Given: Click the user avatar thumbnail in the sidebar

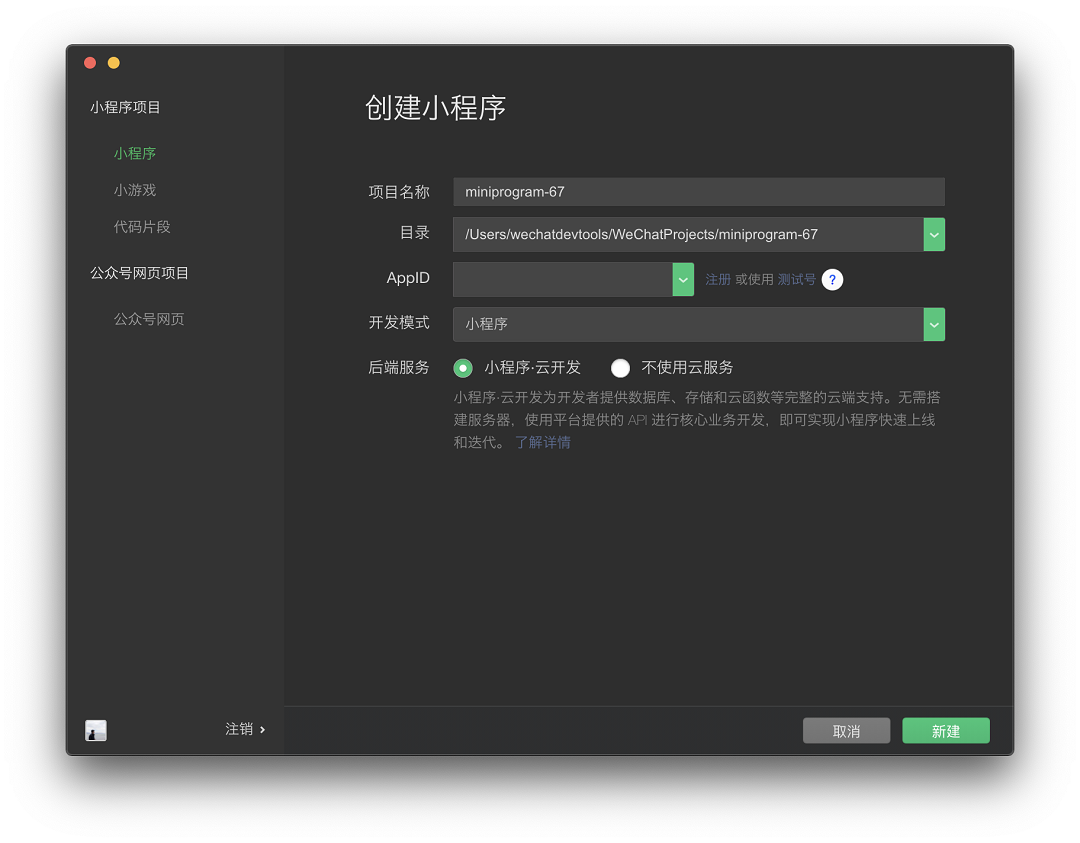Looking at the screenshot, I should (96, 730).
